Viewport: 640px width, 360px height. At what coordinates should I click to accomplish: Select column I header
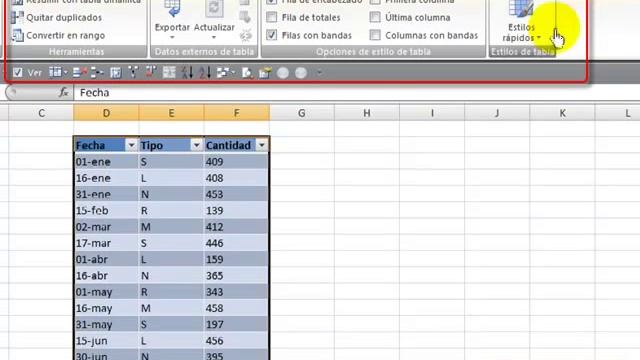coord(432,113)
